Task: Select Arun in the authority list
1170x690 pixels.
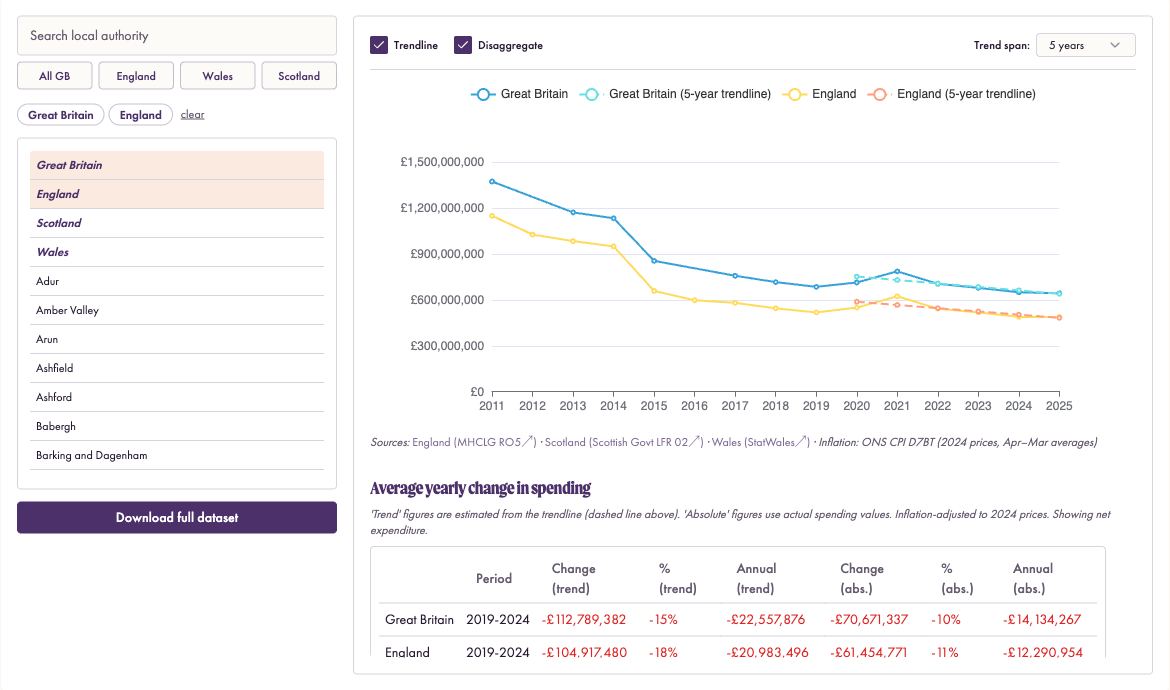Action: pos(177,339)
